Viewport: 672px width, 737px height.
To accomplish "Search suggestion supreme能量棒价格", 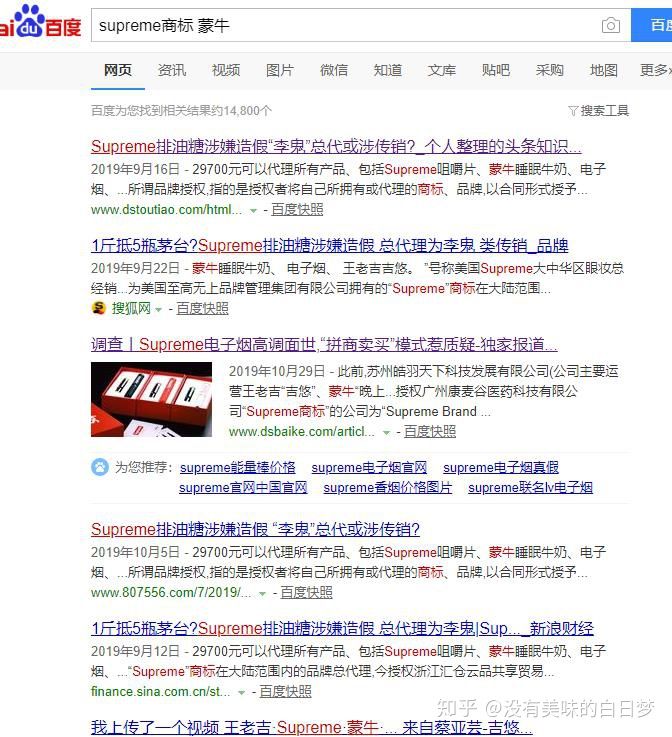I will point(238,468).
